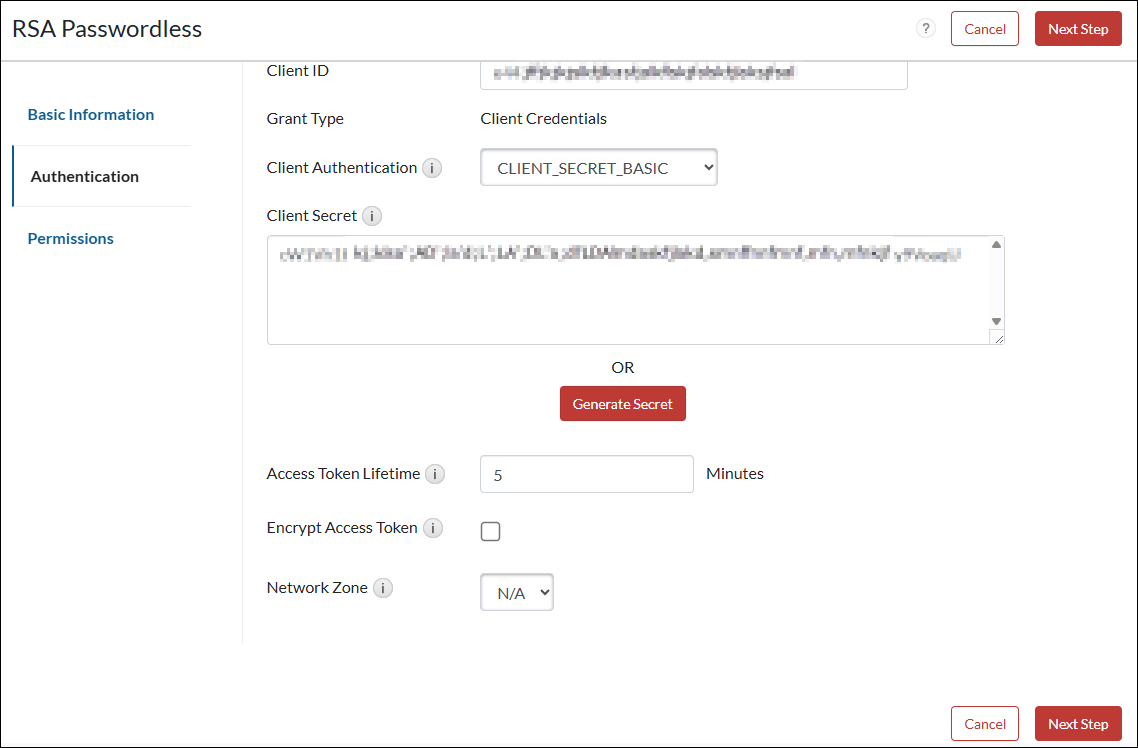Open the help question mark icon

click(925, 29)
